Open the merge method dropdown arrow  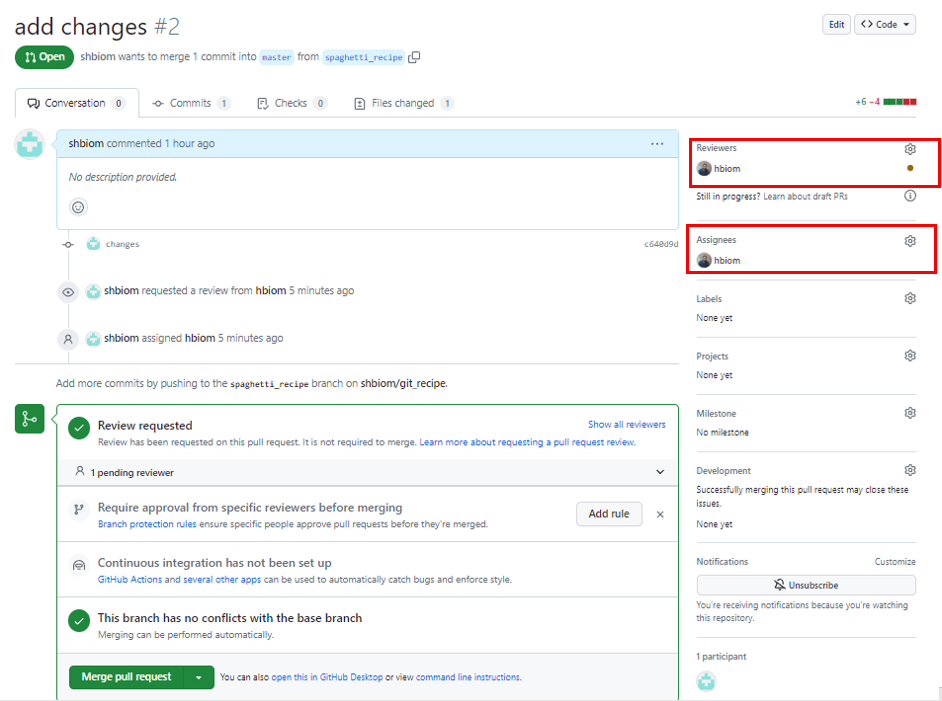tap(198, 677)
